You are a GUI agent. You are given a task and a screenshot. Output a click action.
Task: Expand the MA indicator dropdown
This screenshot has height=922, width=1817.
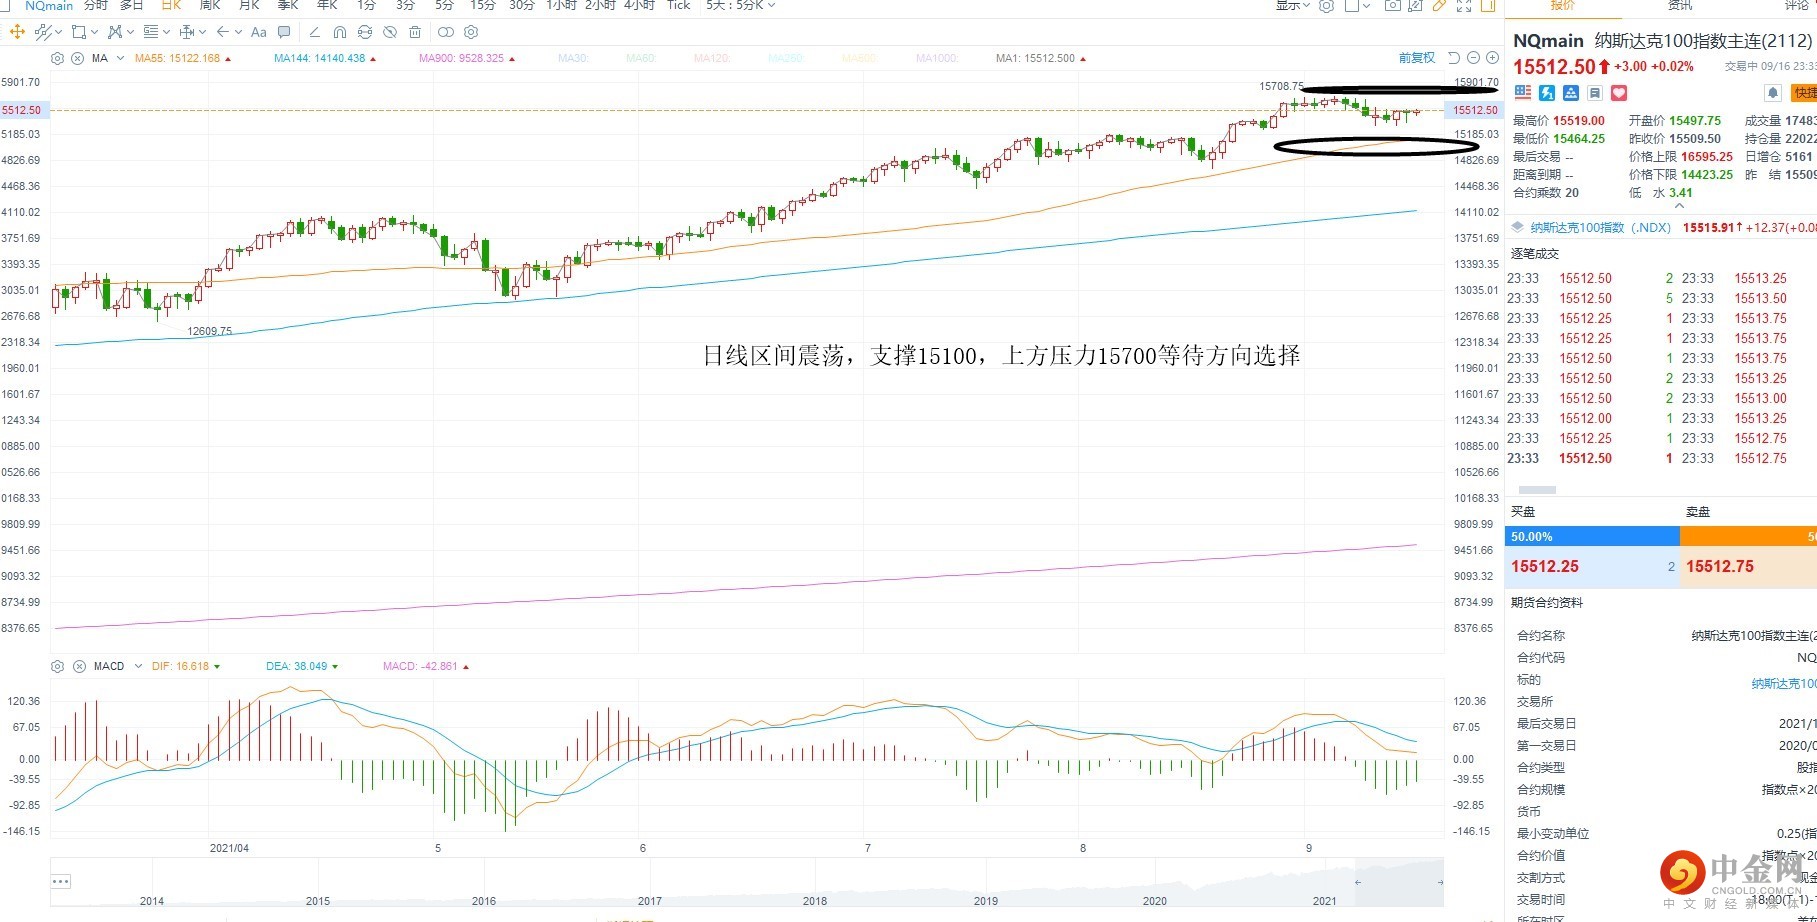click(x=121, y=58)
